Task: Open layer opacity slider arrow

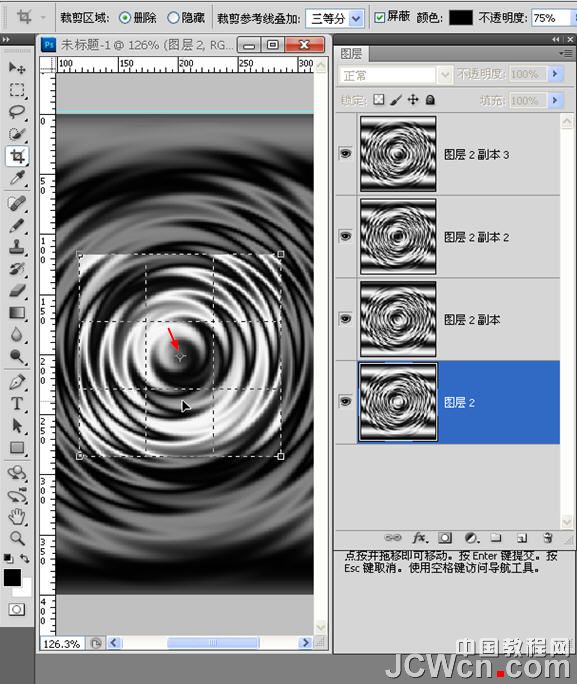Action: 555,74
